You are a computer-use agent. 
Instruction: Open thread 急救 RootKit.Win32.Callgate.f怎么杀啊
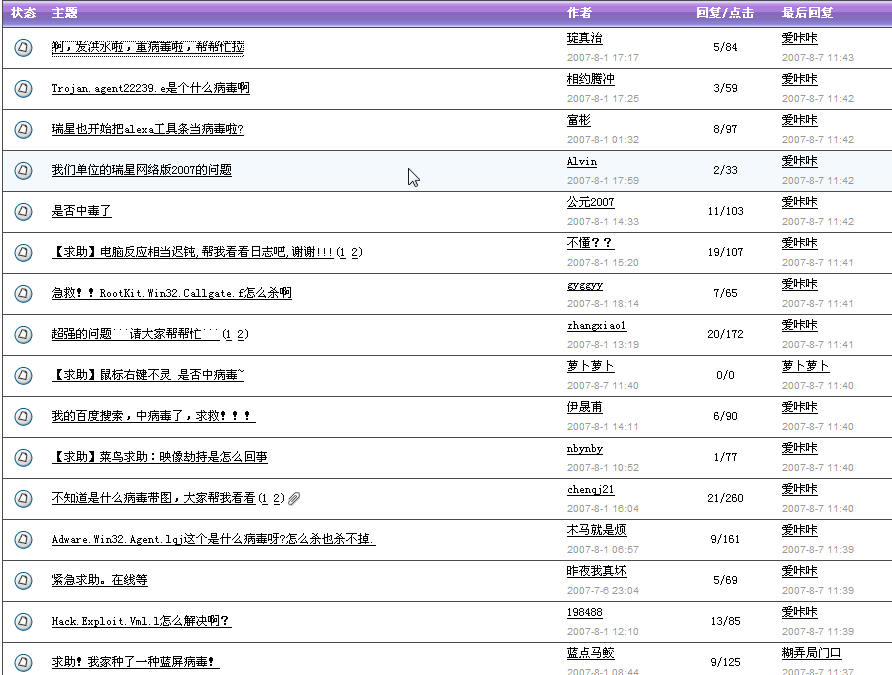tap(171, 293)
